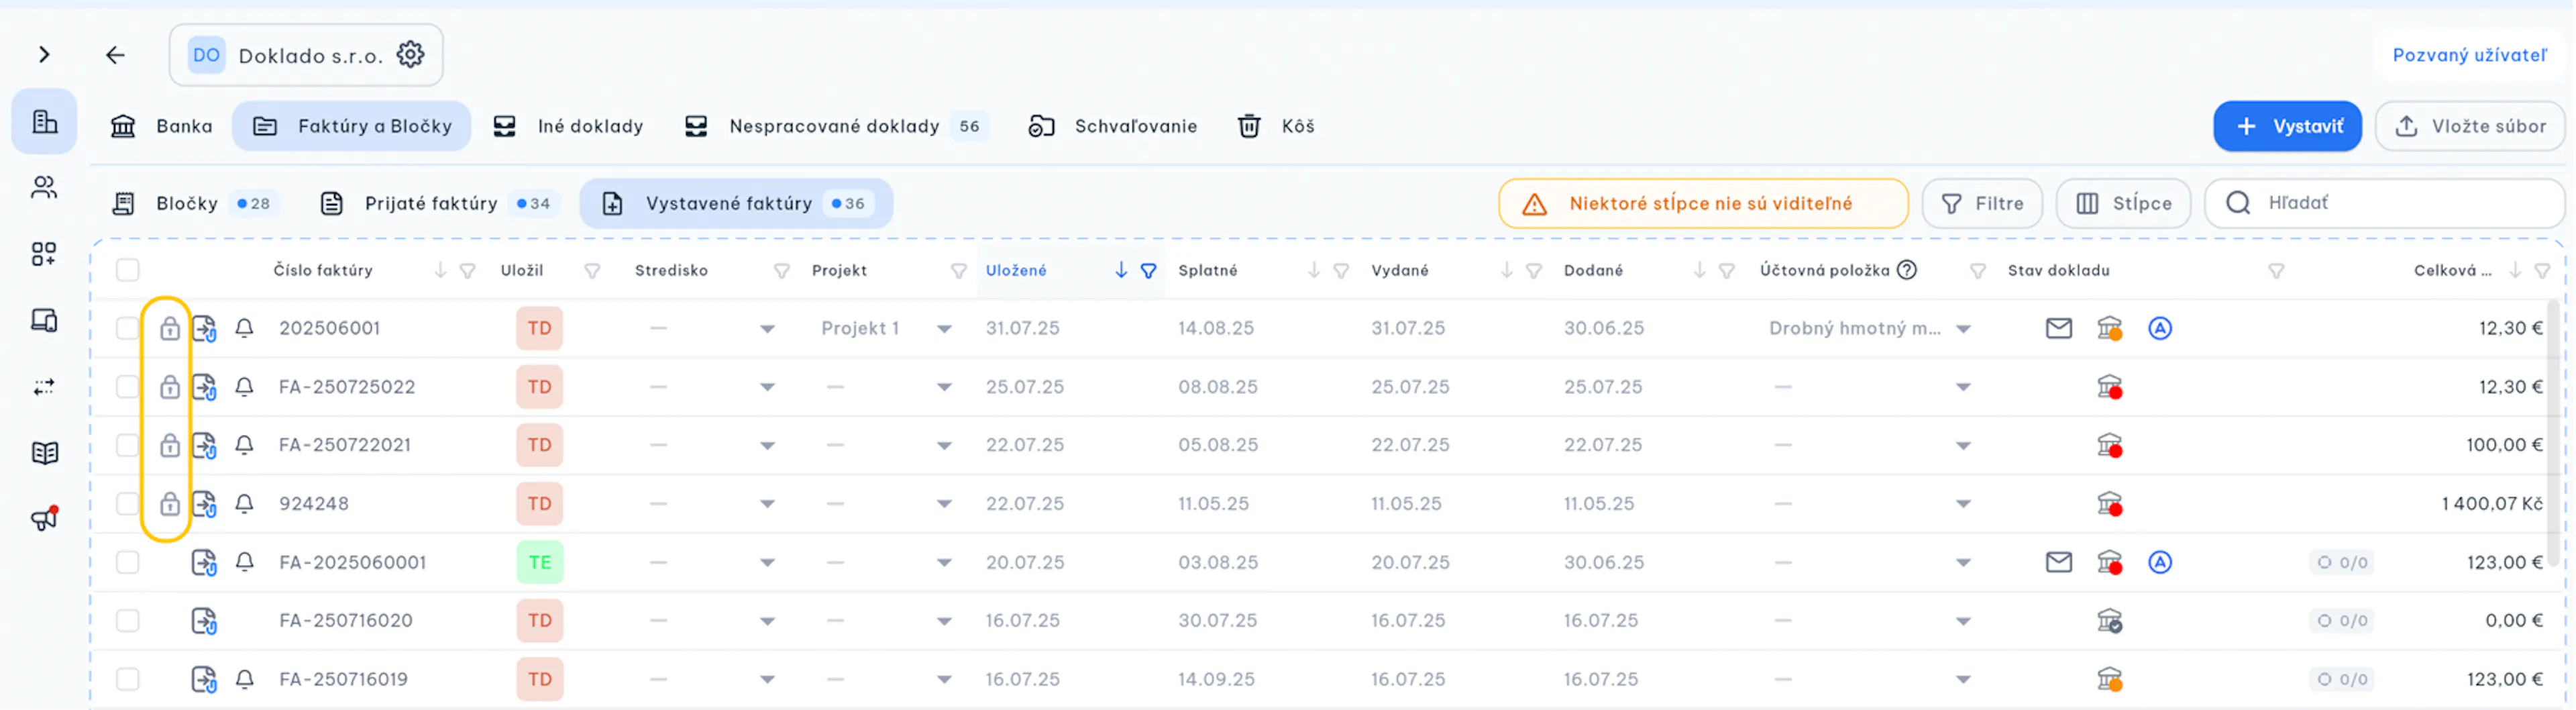
Task: Click the envelope icon for 202506001
Action: [2059, 328]
